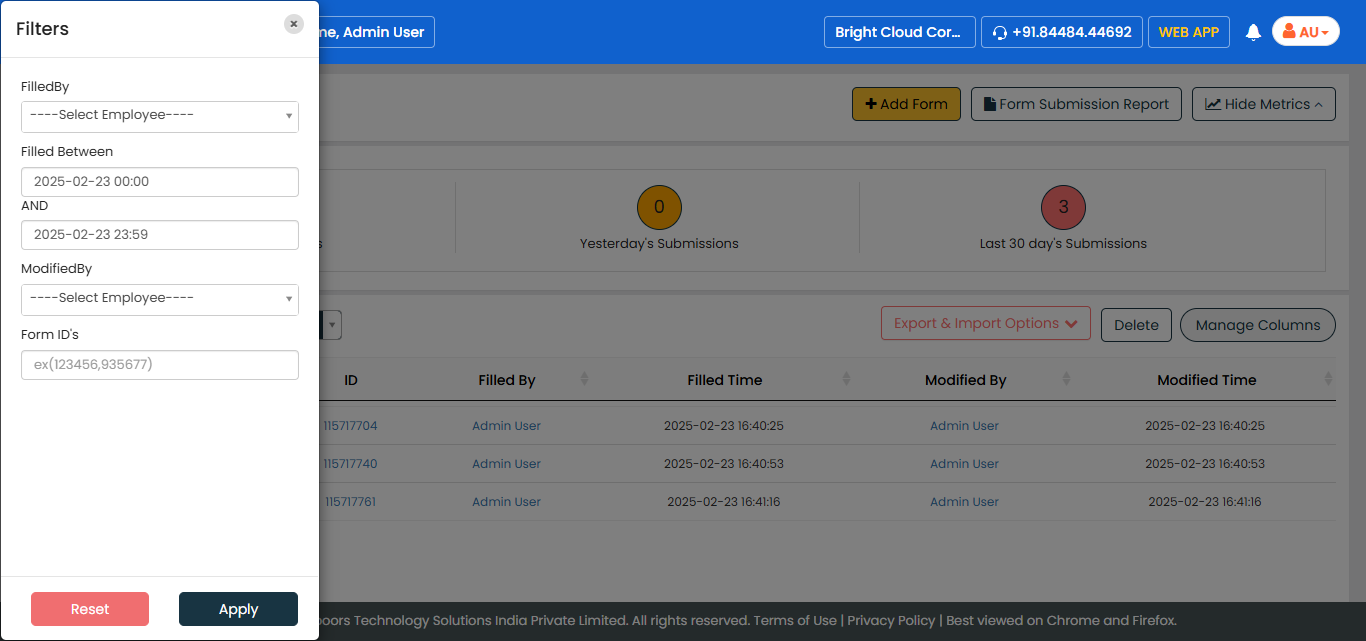The image size is (1366, 641).
Task: Click the headset support phone number
Action: point(1061,32)
